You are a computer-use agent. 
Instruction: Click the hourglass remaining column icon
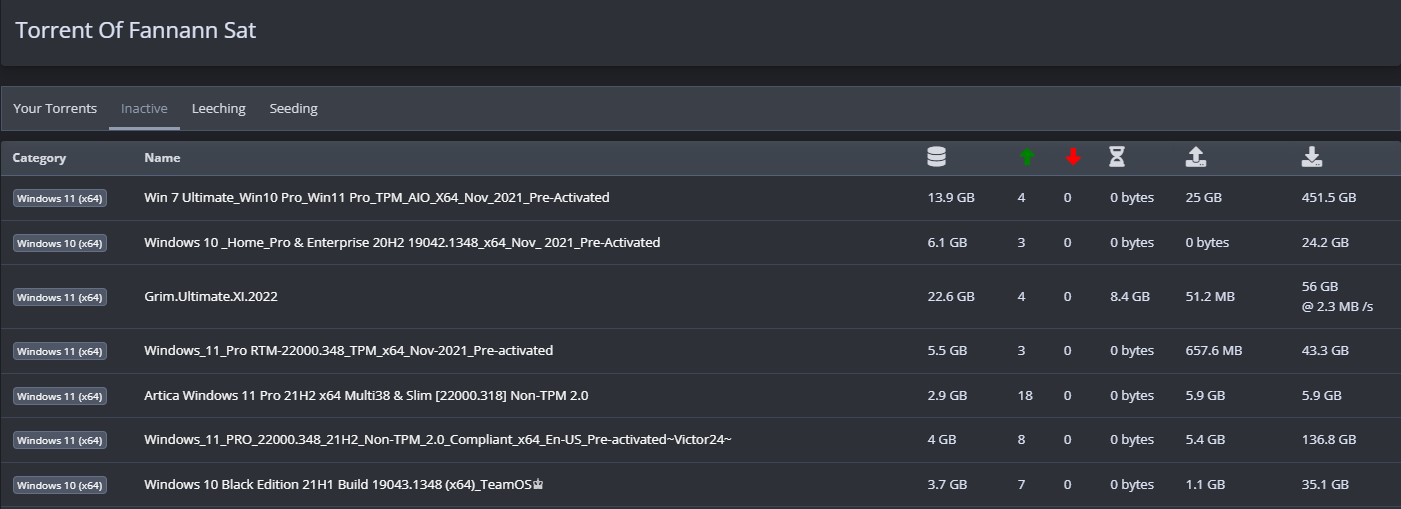pos(1117,157)
